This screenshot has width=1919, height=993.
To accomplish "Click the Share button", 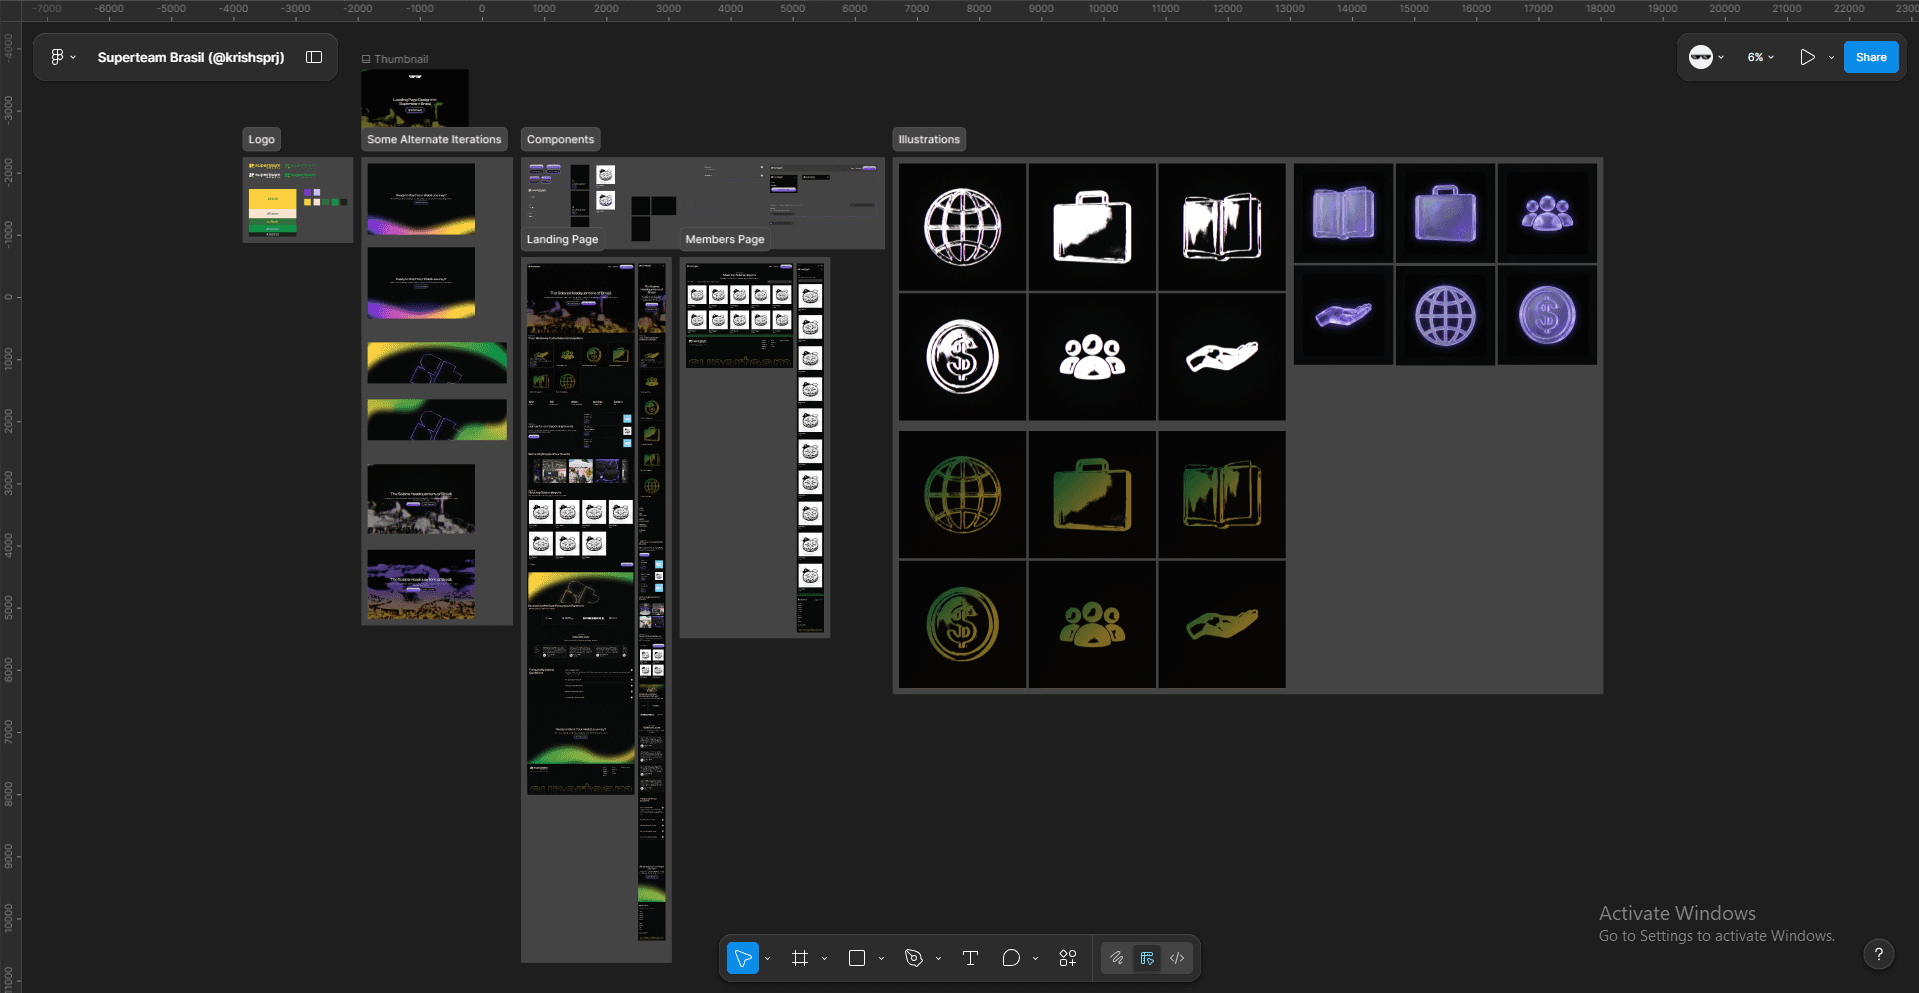I will tap(1870, 57).
